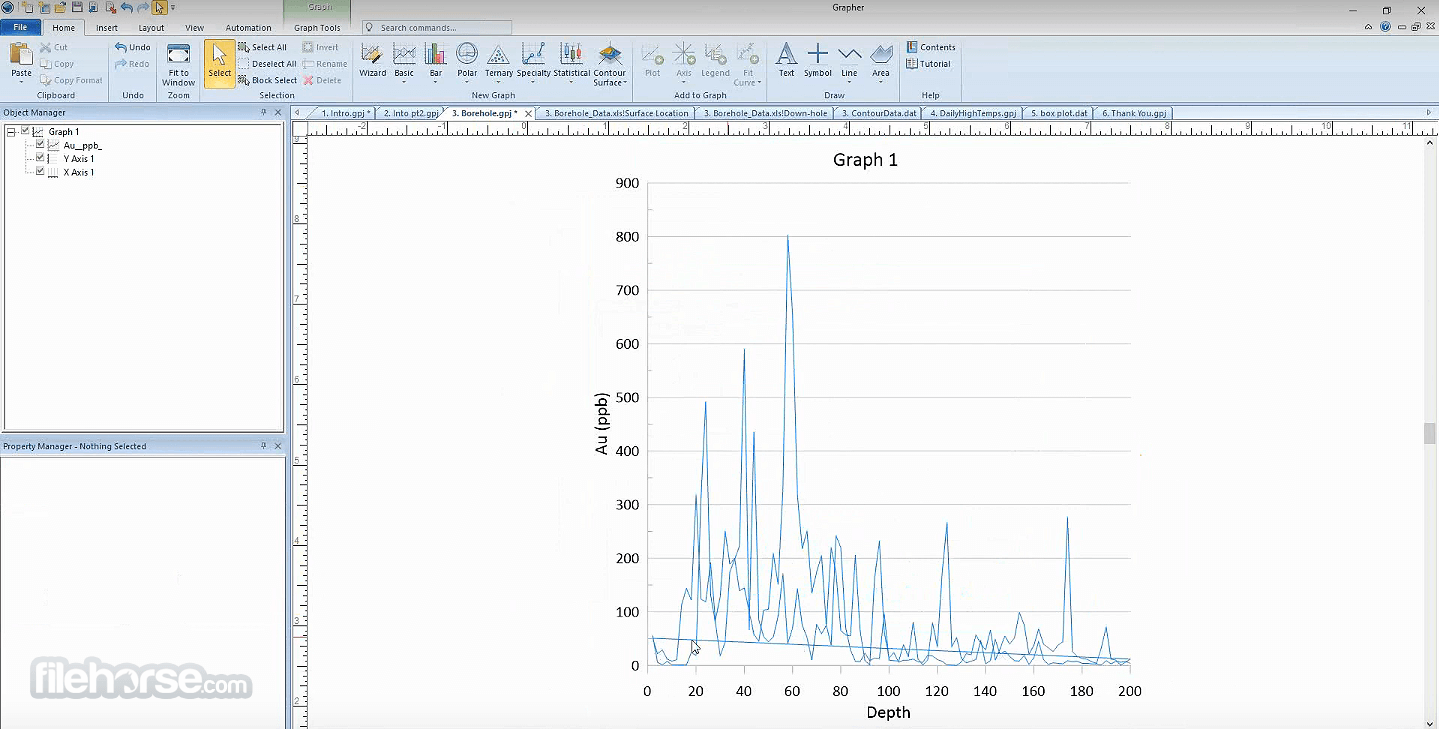Screen dimensions: 1439x729
Task: Click the Block Select button
Action: 267,80
